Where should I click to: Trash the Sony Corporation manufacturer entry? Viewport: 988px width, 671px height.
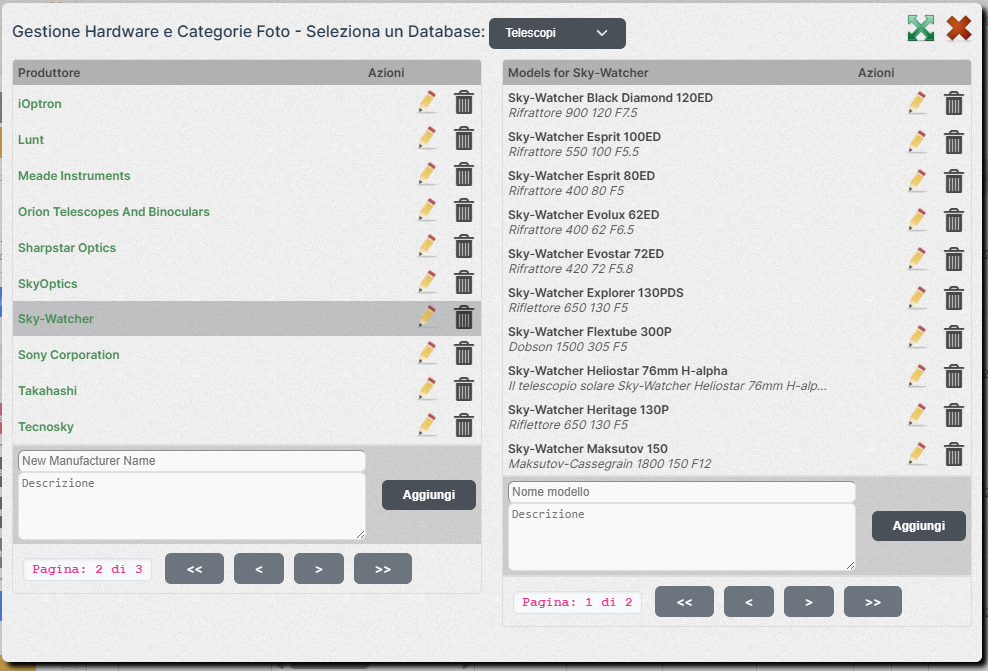(464, 354)
